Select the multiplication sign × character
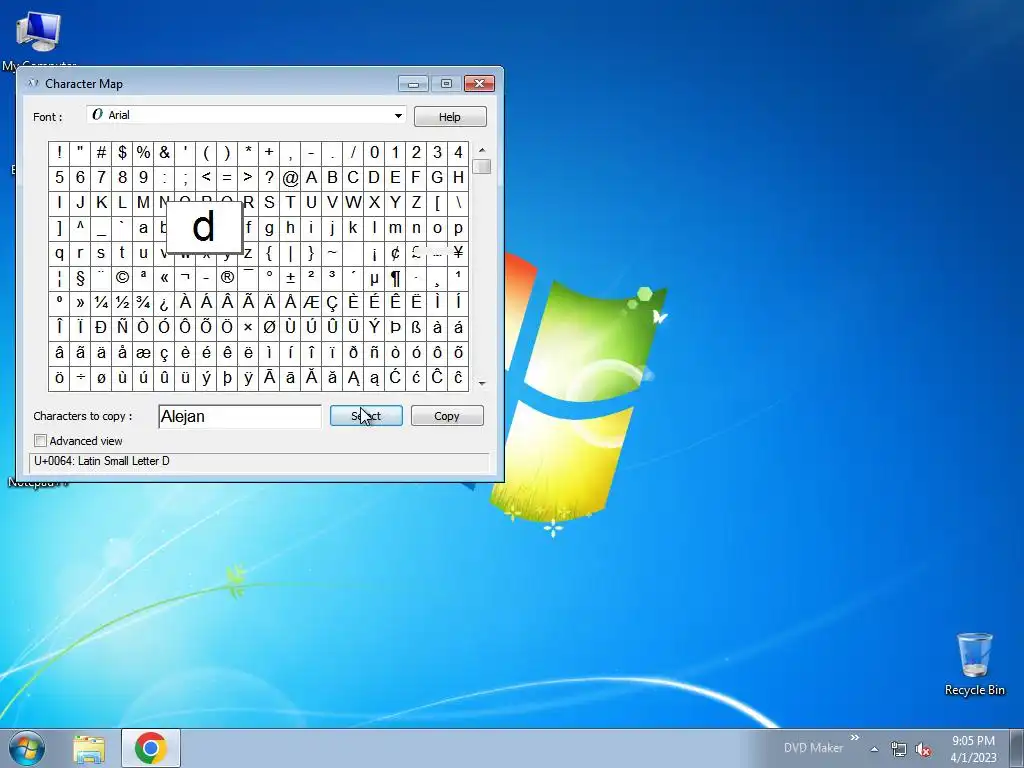 point(248,327)
